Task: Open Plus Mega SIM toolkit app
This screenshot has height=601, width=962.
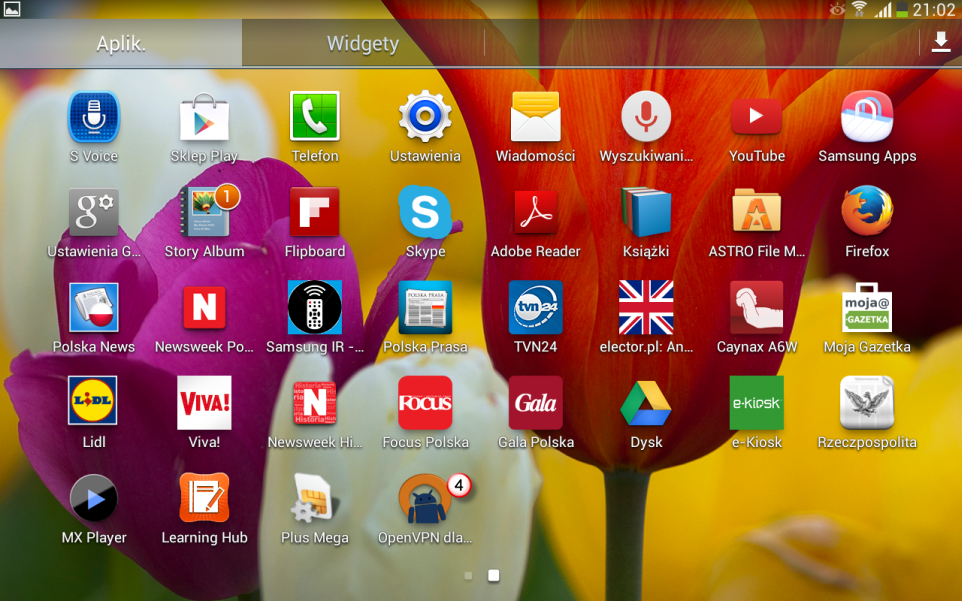Action: point(313,498)
